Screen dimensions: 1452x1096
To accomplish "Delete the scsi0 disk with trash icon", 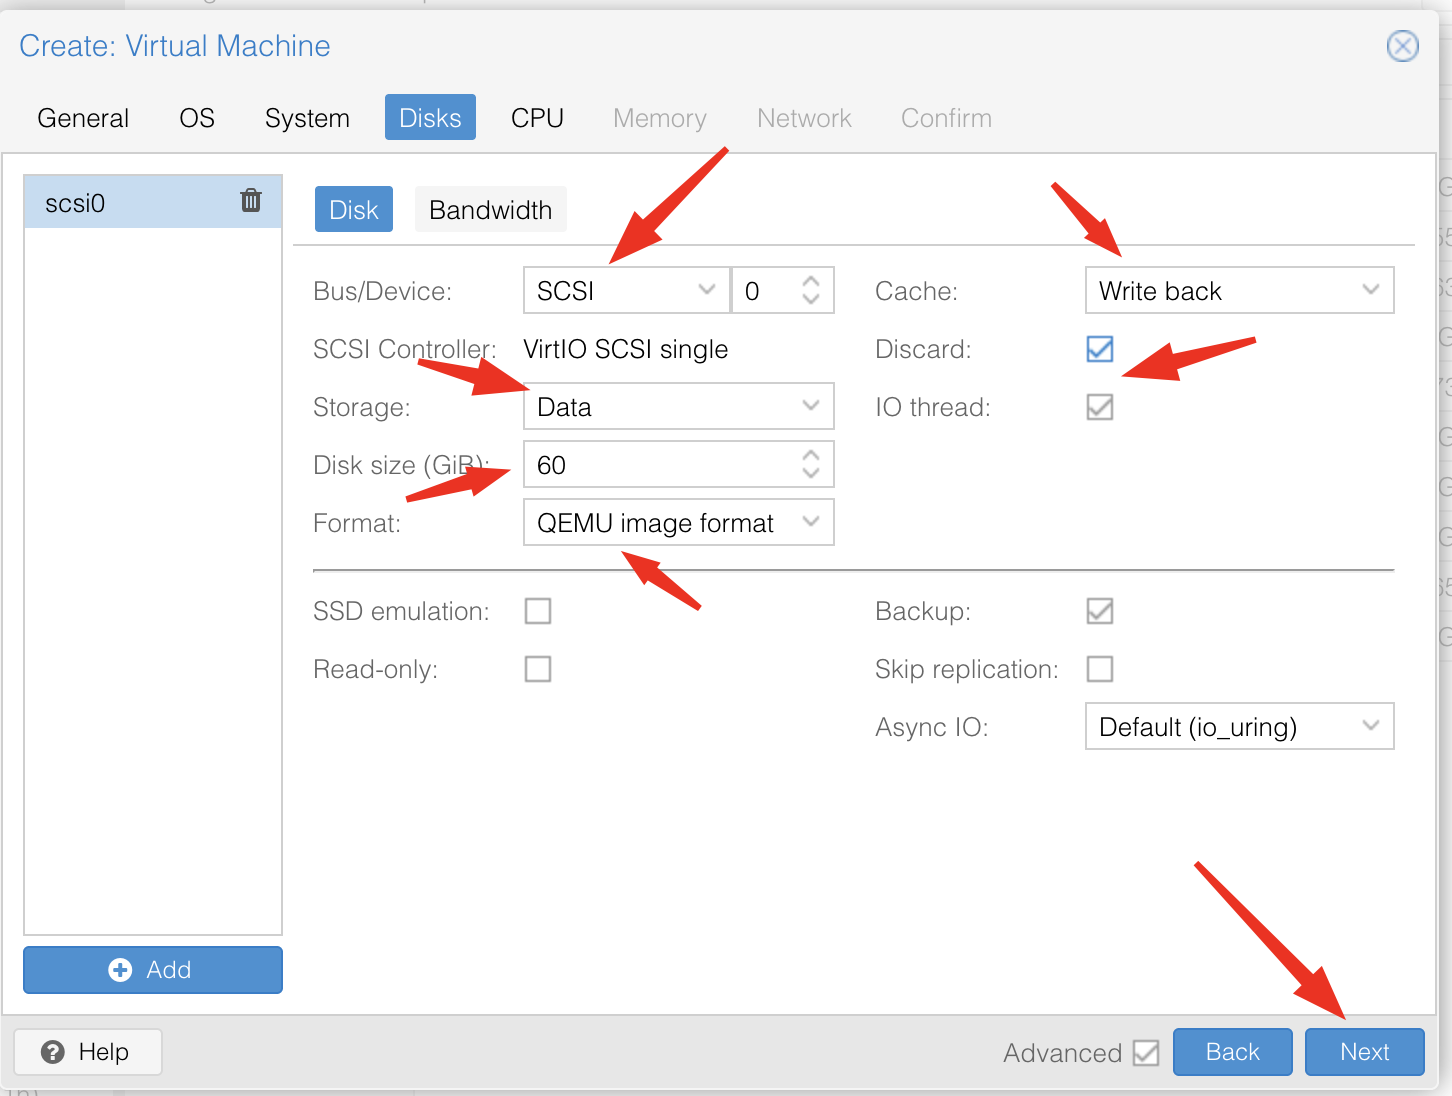I will (251, 201).
